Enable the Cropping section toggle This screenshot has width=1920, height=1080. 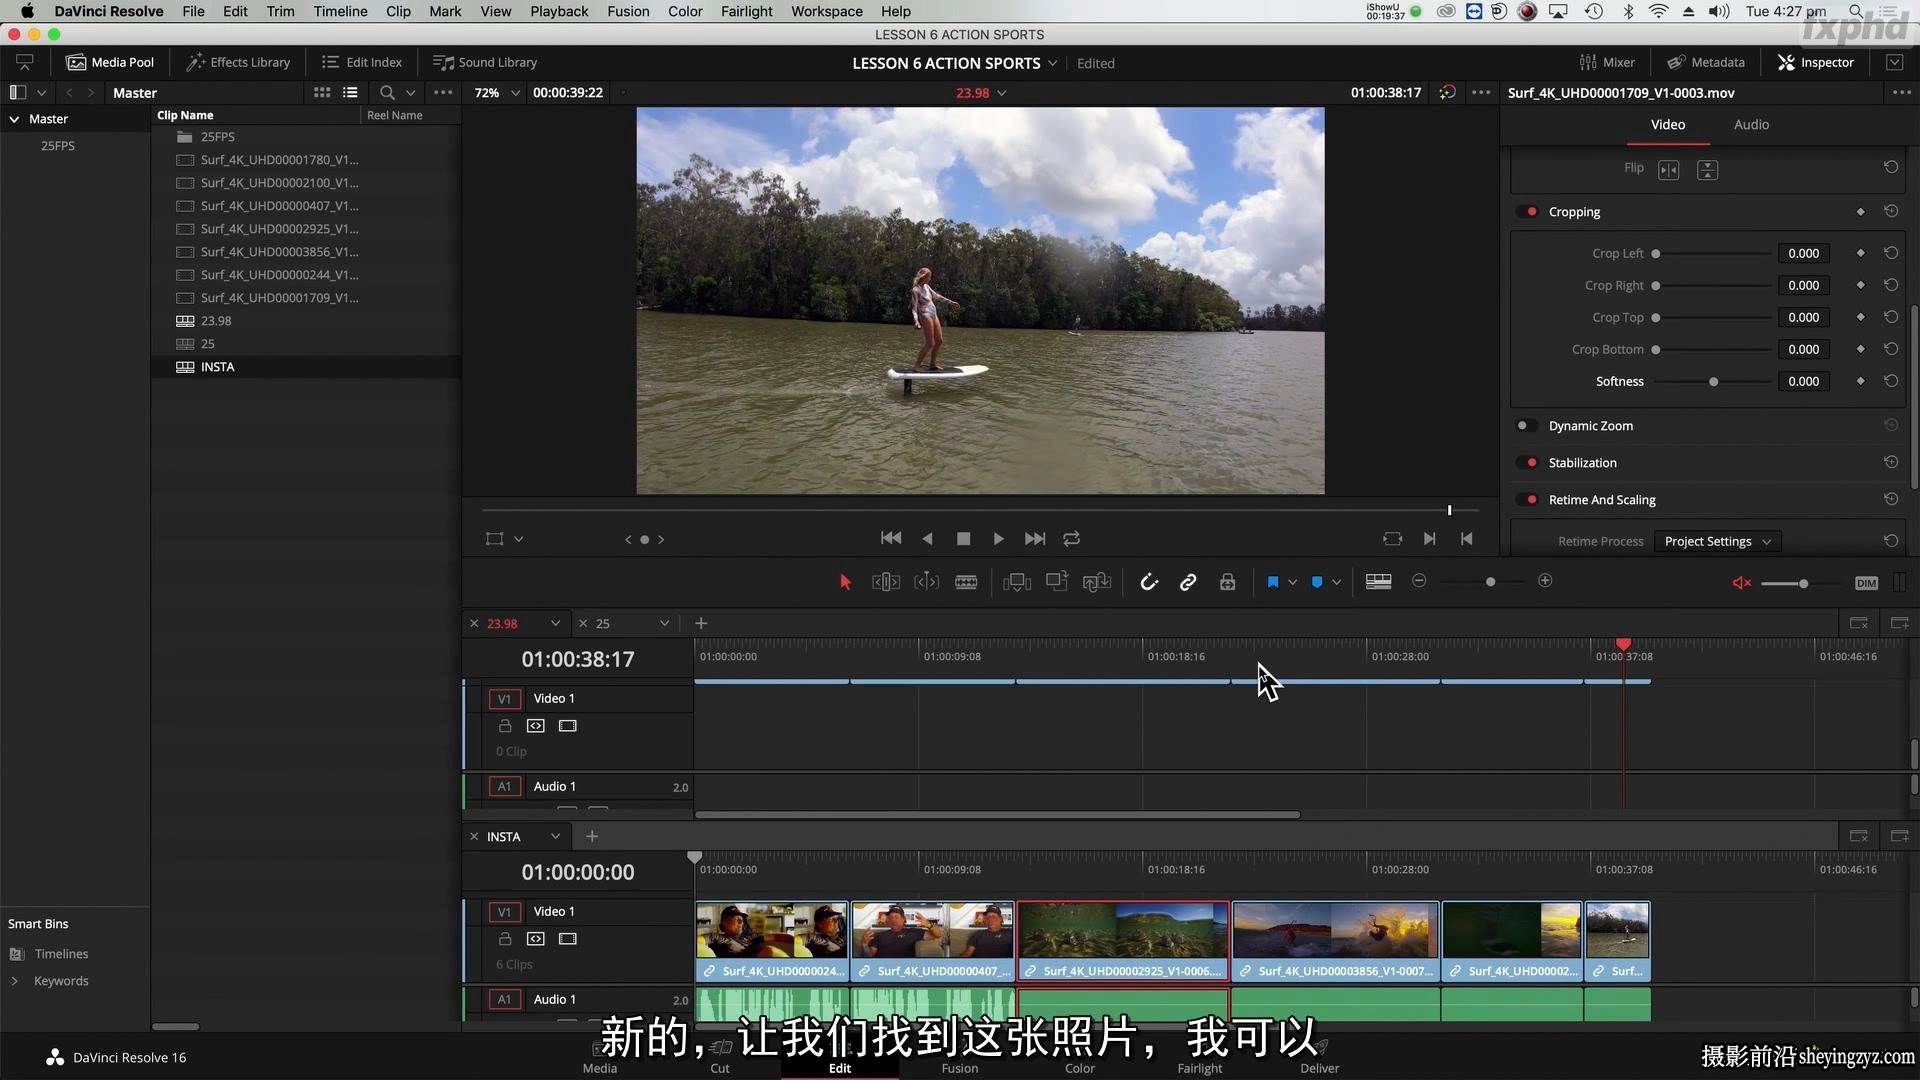click(x=1529, y=211)
